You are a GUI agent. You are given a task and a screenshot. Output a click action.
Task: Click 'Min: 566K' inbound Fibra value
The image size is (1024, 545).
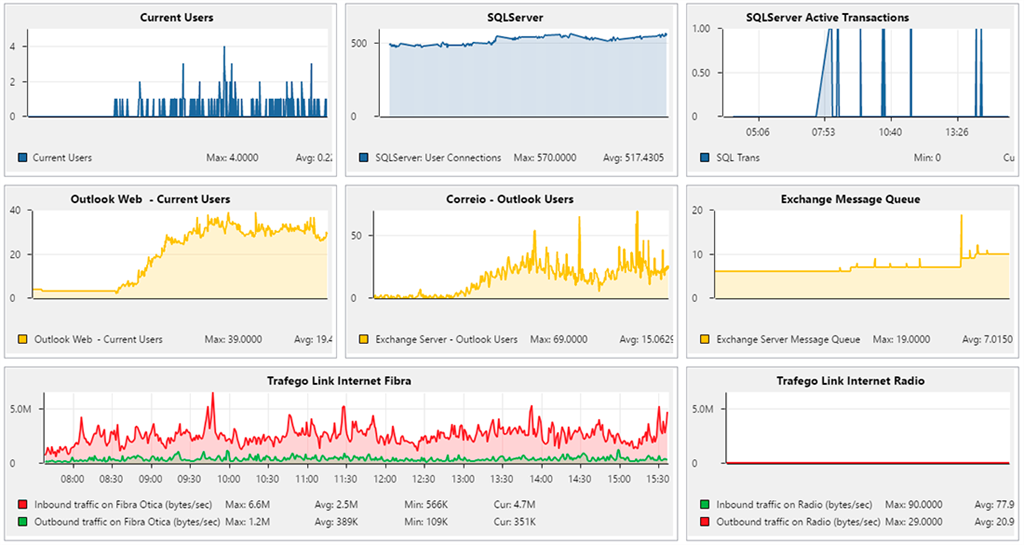tap(426, 505)
